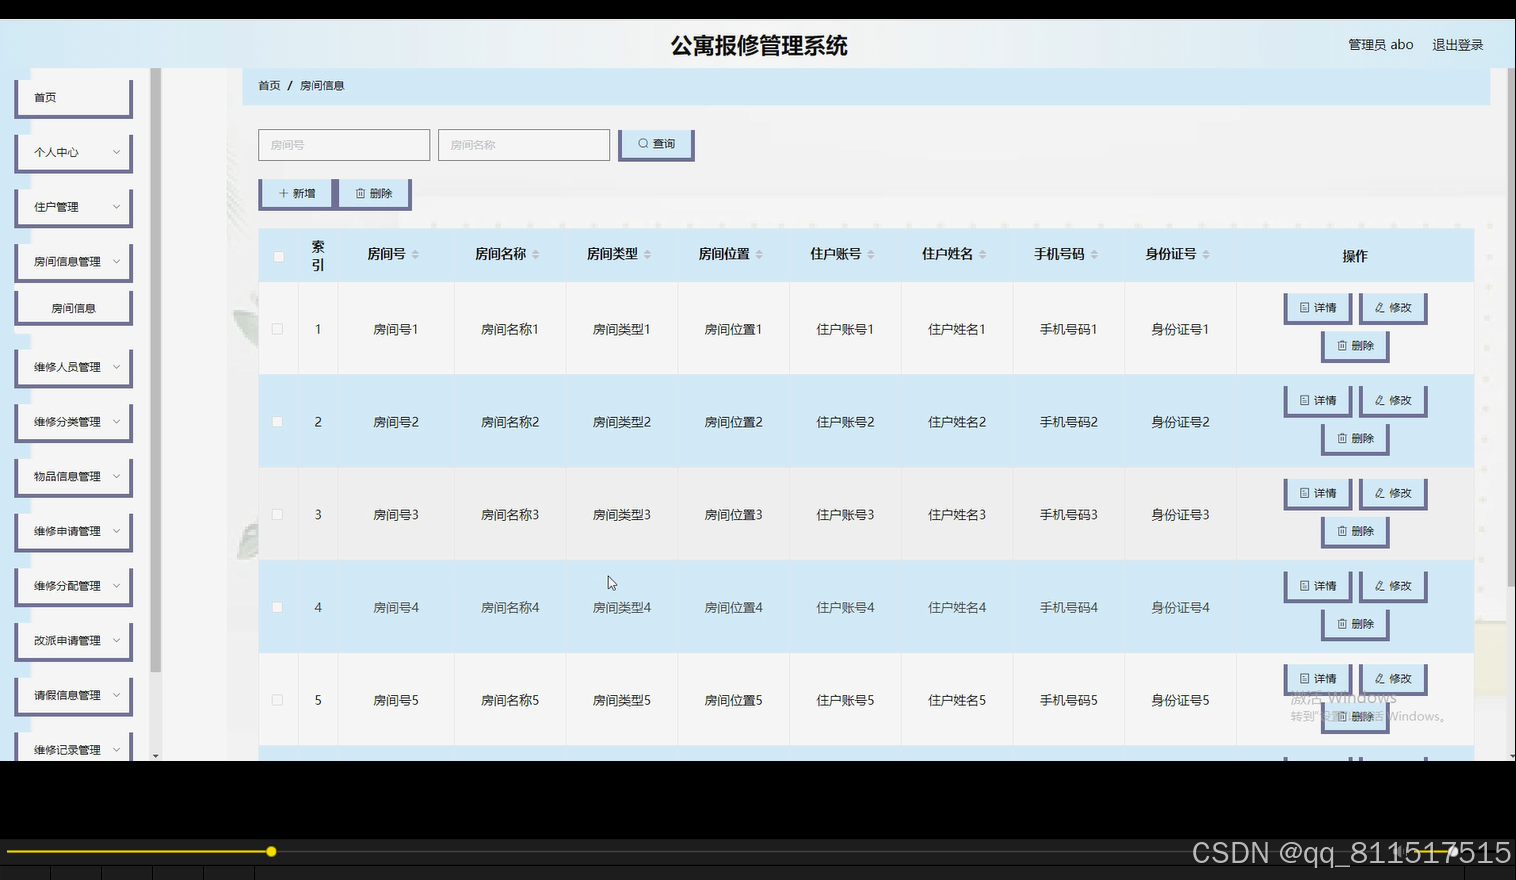This screenshot has height=880, width=1516.
Task: Click 退出登录 to log out
Action: (1457, 45)
